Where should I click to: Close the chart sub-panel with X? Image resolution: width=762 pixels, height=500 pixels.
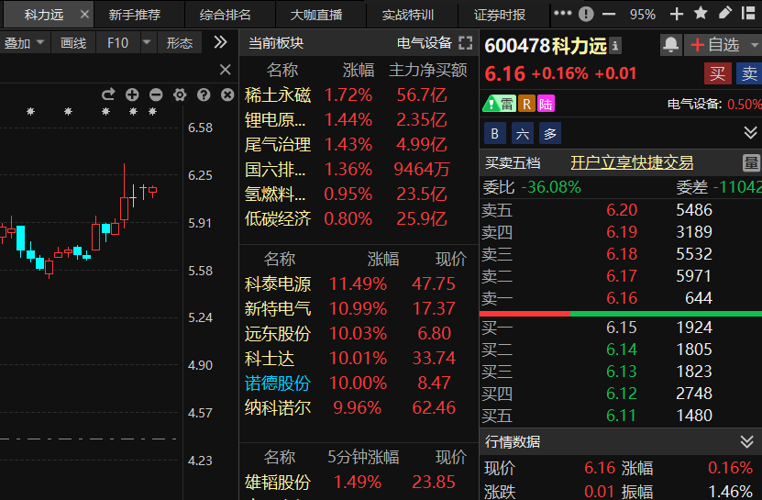[x=225, y=70]
